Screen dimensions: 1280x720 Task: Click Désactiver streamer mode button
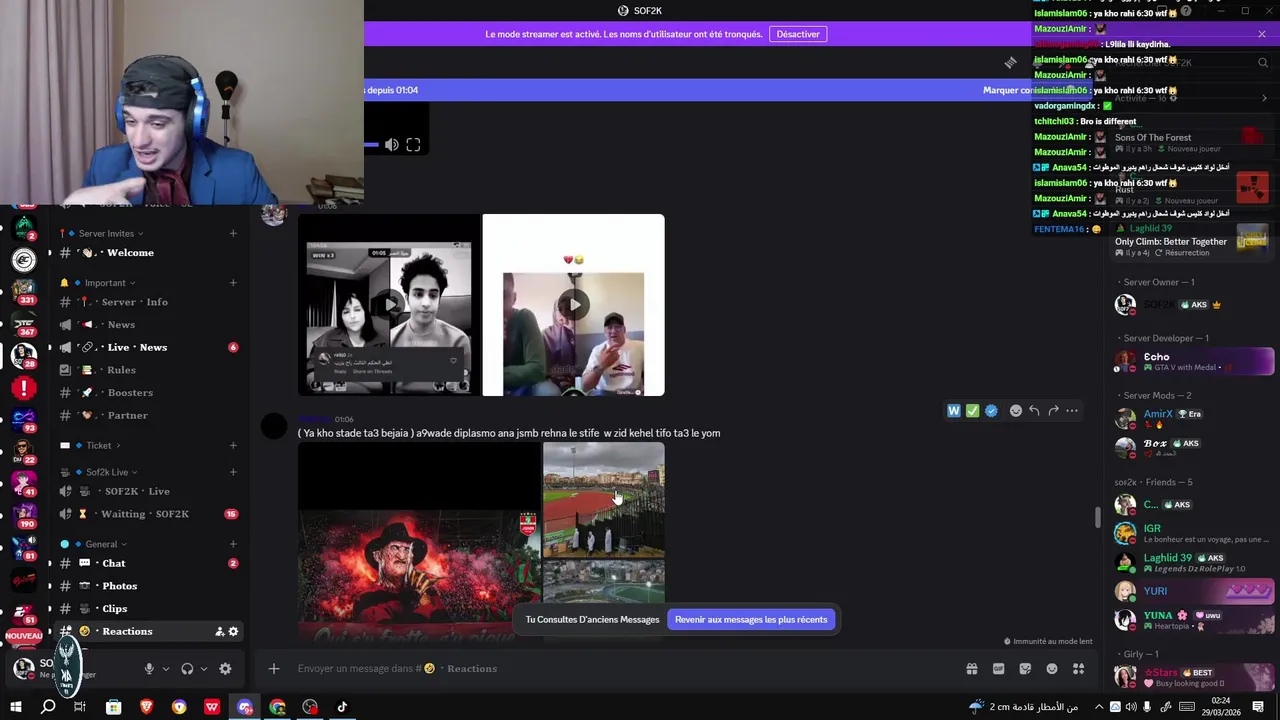pos(798,34)
